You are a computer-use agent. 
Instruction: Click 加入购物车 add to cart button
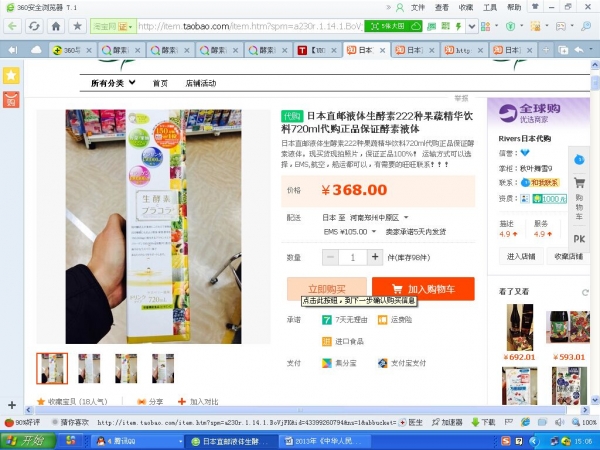[x=422, y=288]
